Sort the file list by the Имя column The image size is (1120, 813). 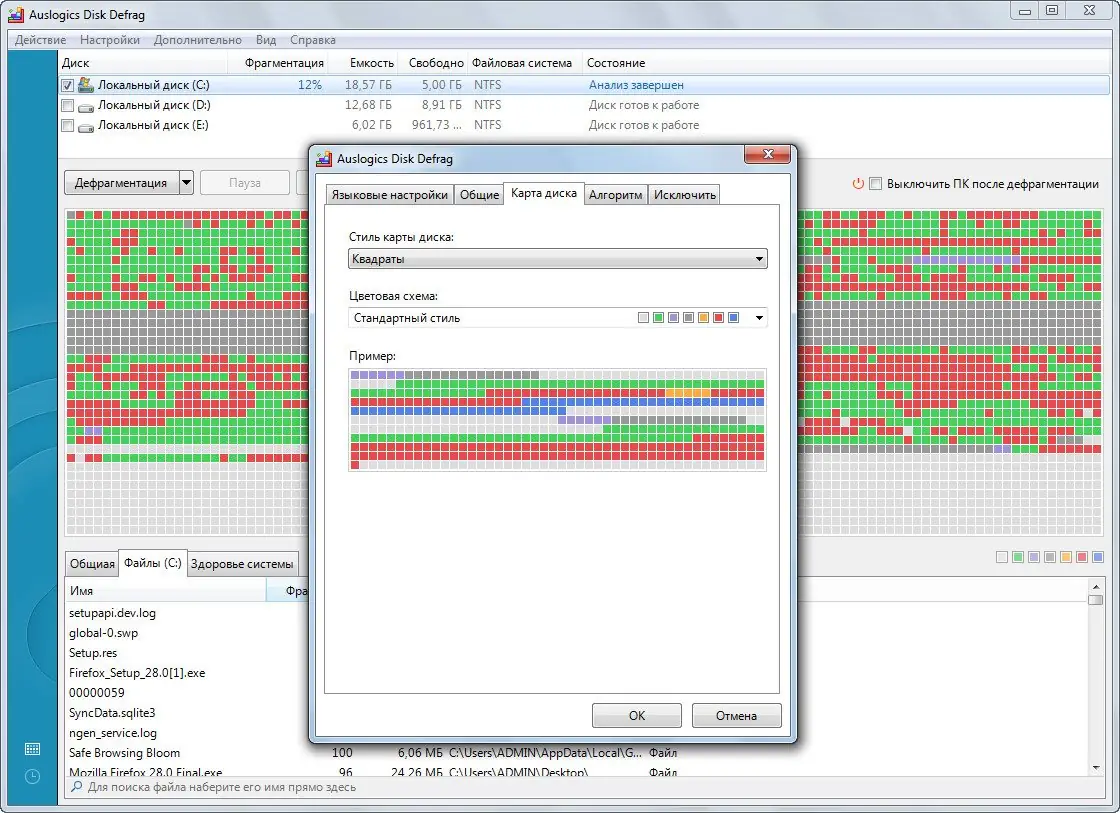166,591
